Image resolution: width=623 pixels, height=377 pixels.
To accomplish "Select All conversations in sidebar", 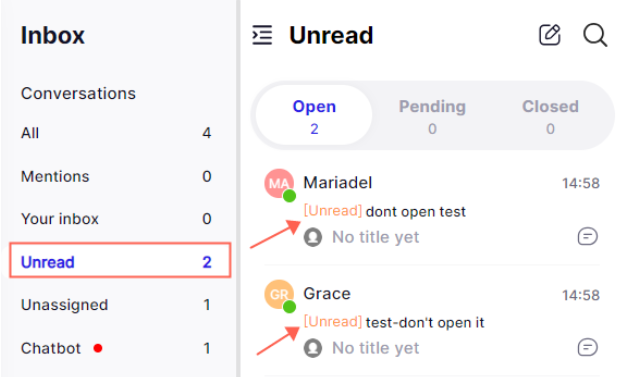I will 116,133.
